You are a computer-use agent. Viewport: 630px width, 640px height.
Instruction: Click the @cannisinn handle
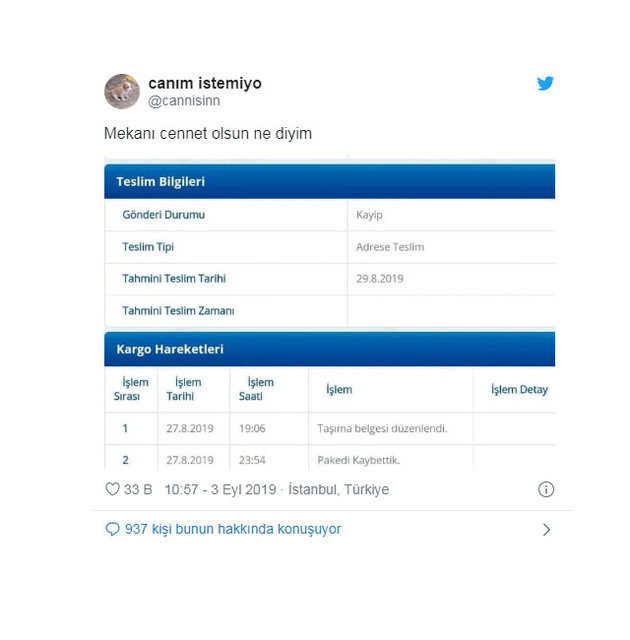pos(184,101)
